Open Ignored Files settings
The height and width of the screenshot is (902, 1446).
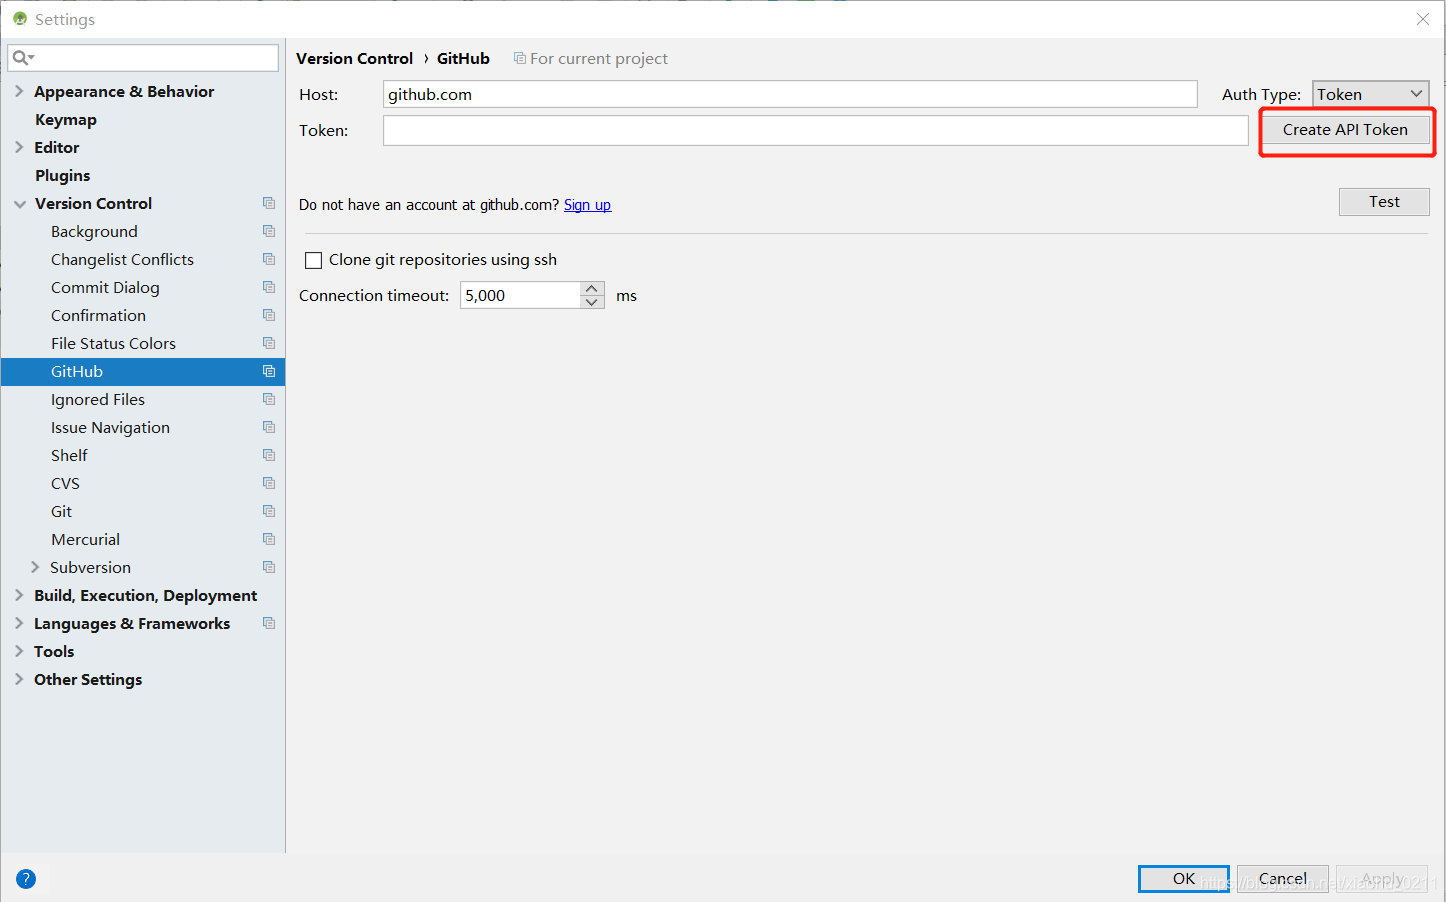click(98, 399)
